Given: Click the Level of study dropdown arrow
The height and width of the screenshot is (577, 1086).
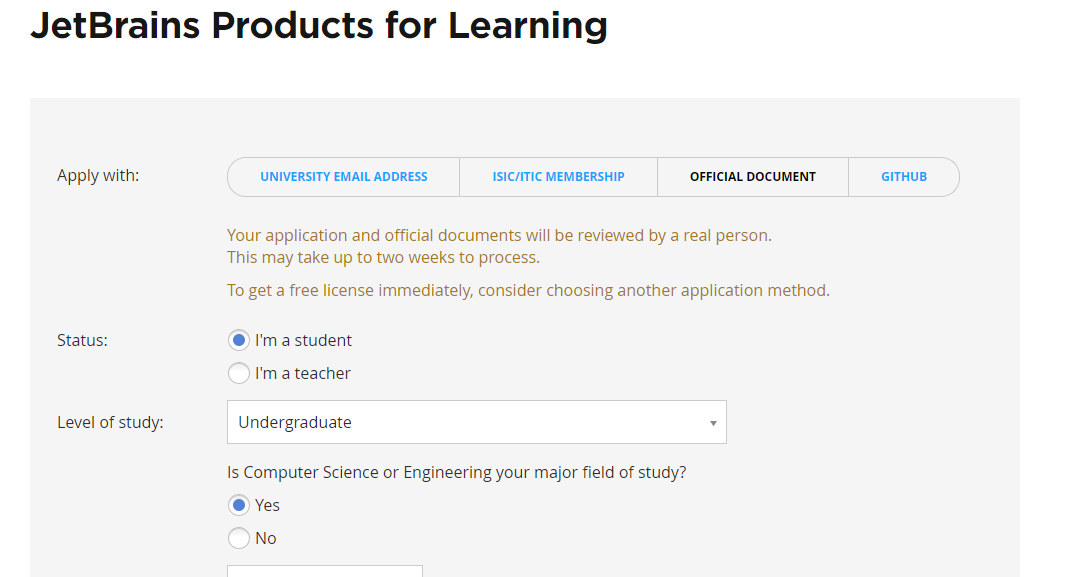Looking at the screenshot, I should (x=713, y=423).
